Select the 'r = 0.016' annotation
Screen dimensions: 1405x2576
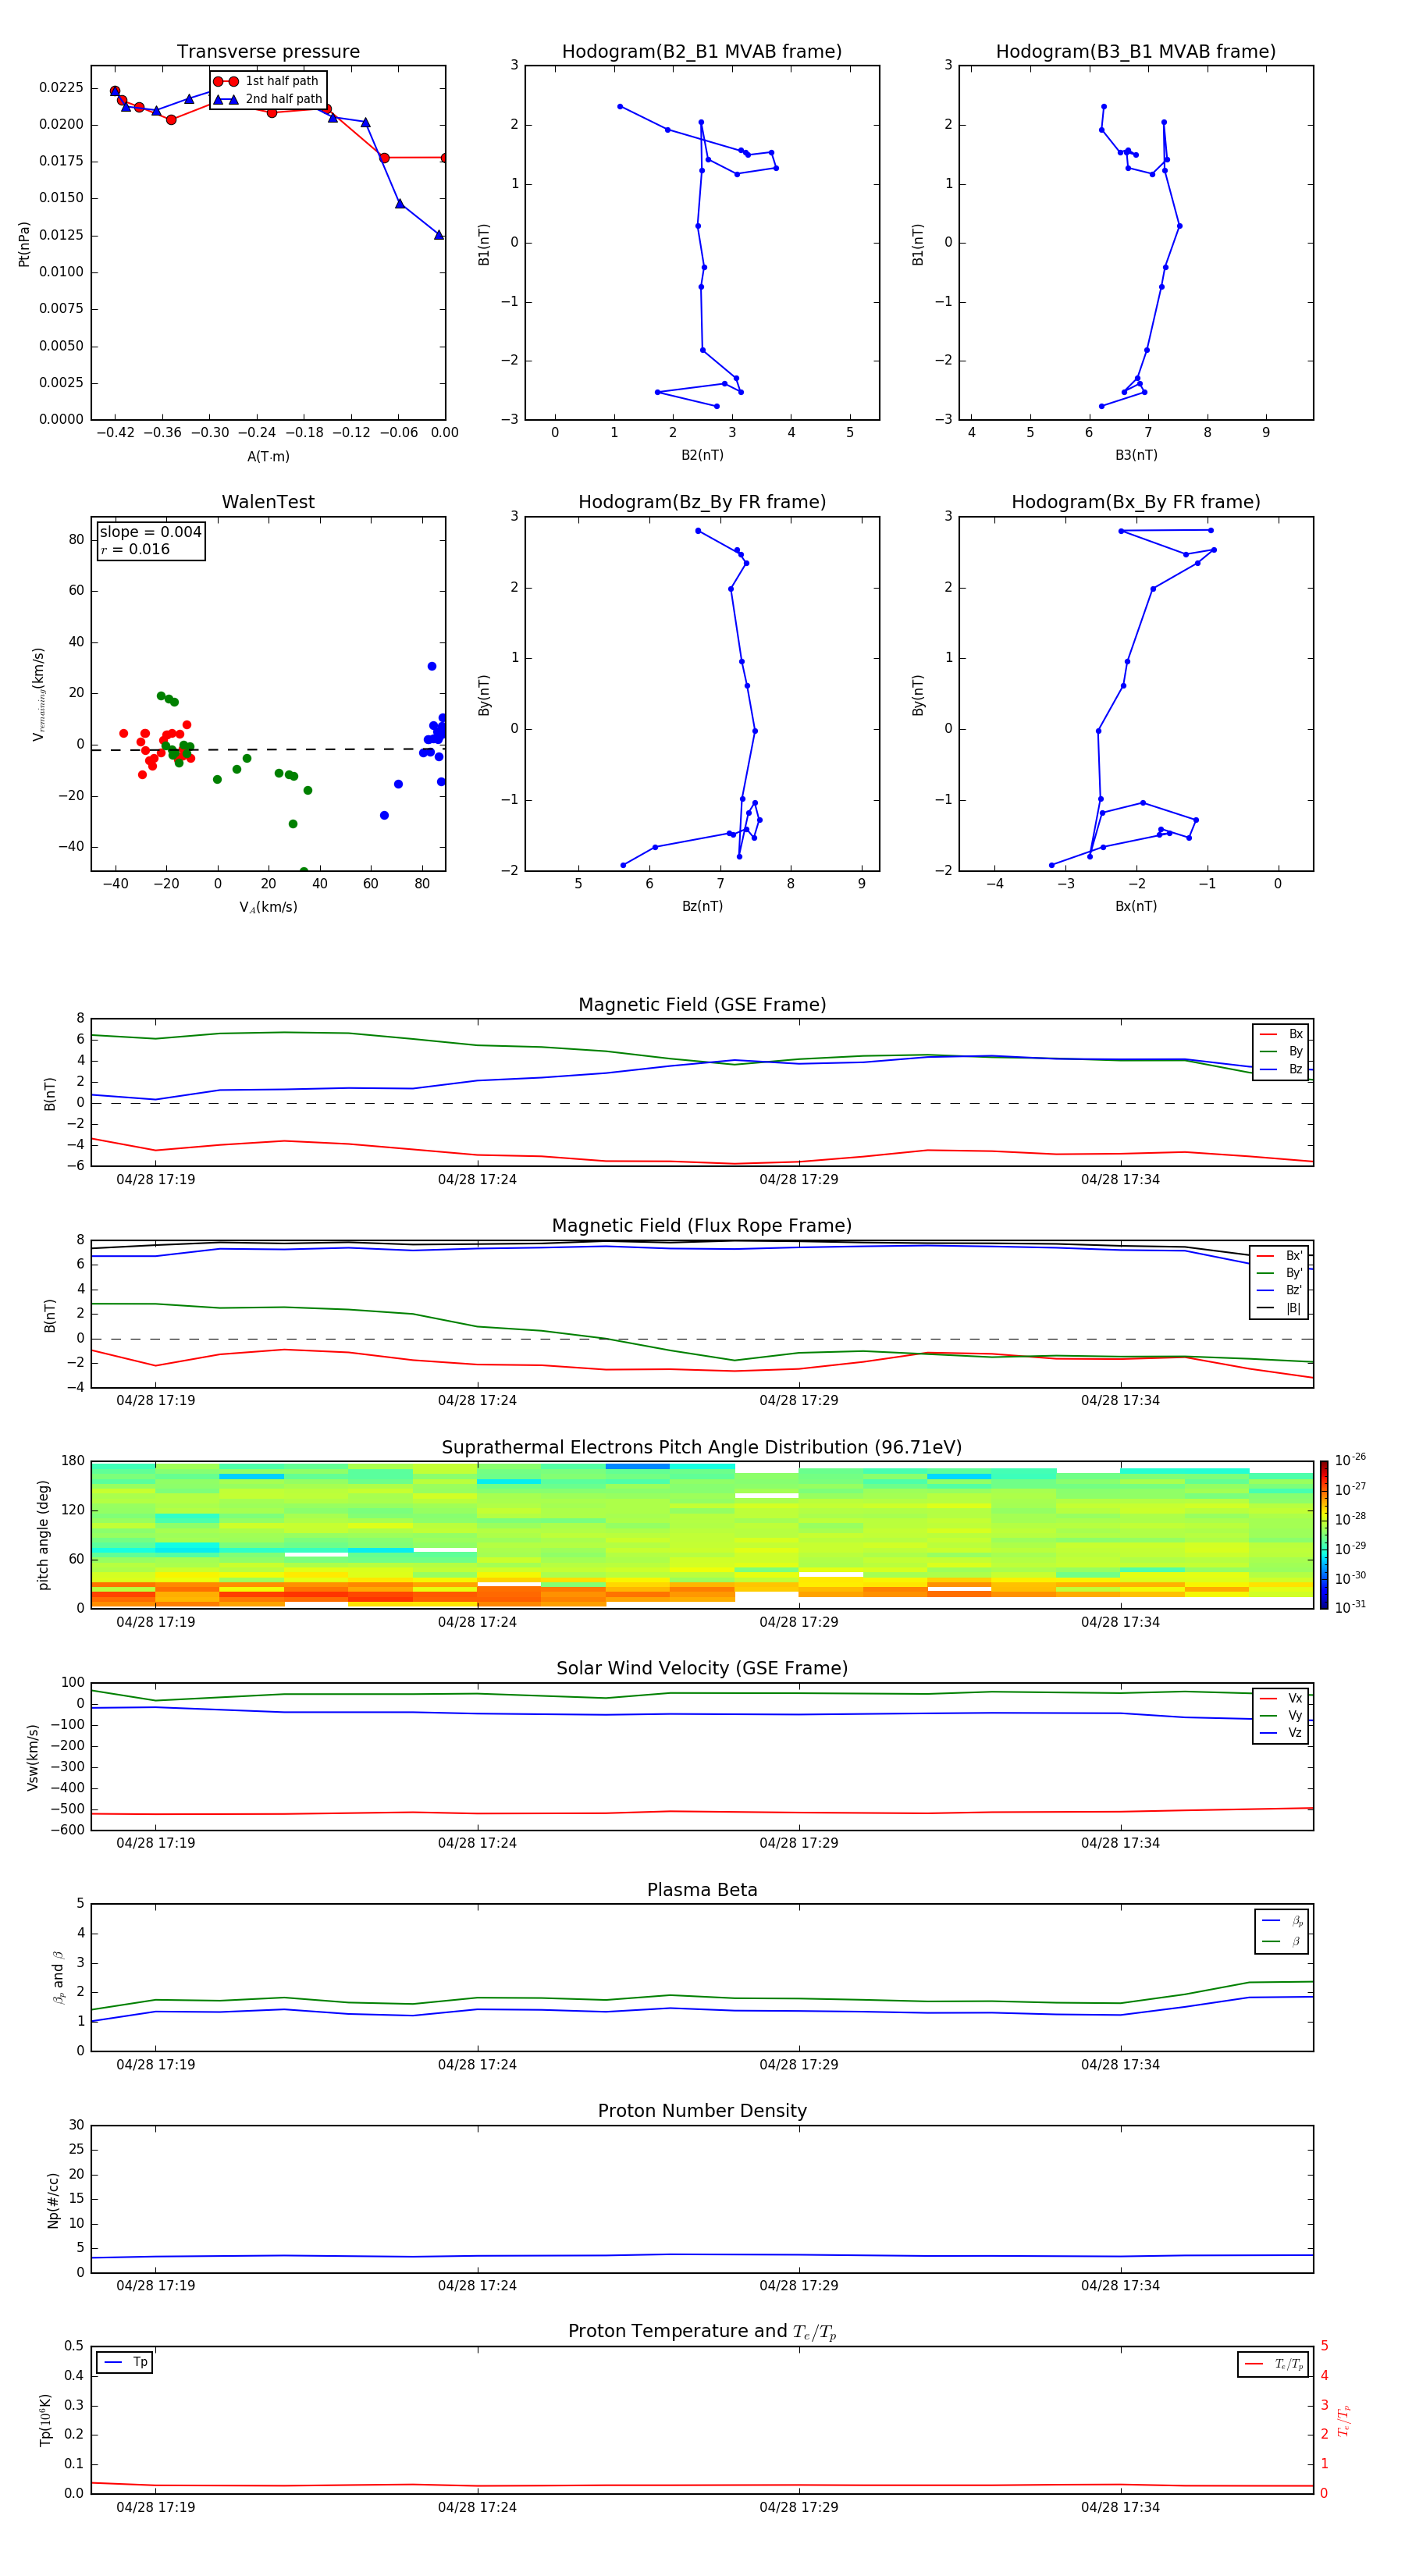pyautogui.click(x=135, y=550)
